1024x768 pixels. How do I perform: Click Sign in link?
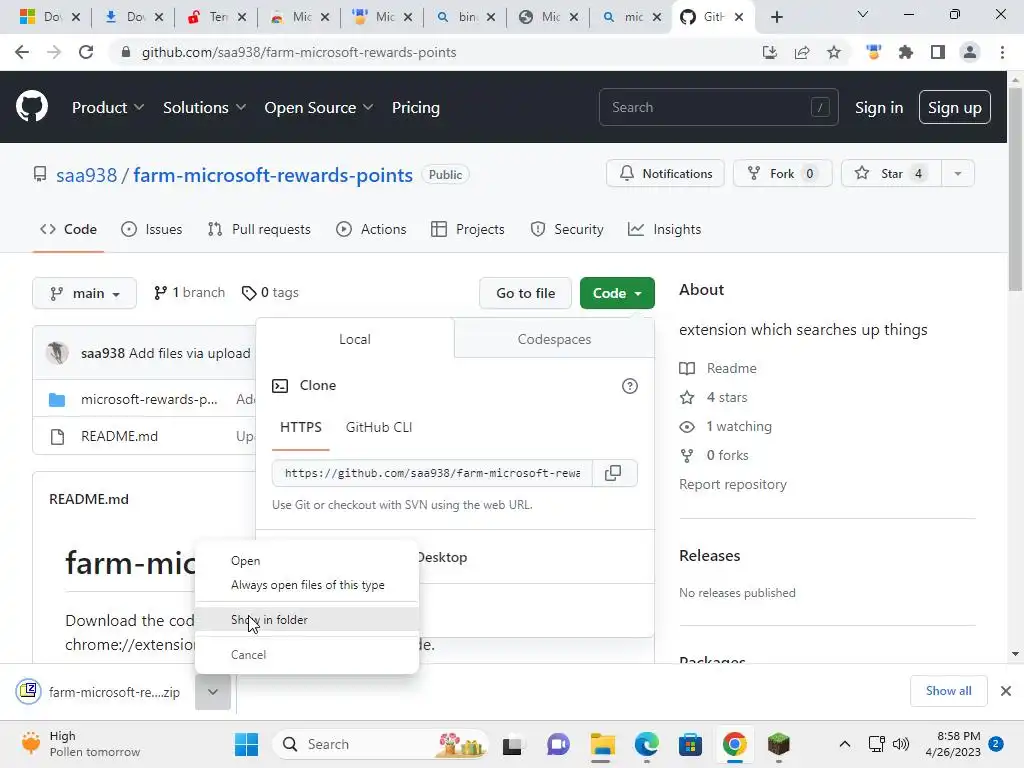coord(879,108)
